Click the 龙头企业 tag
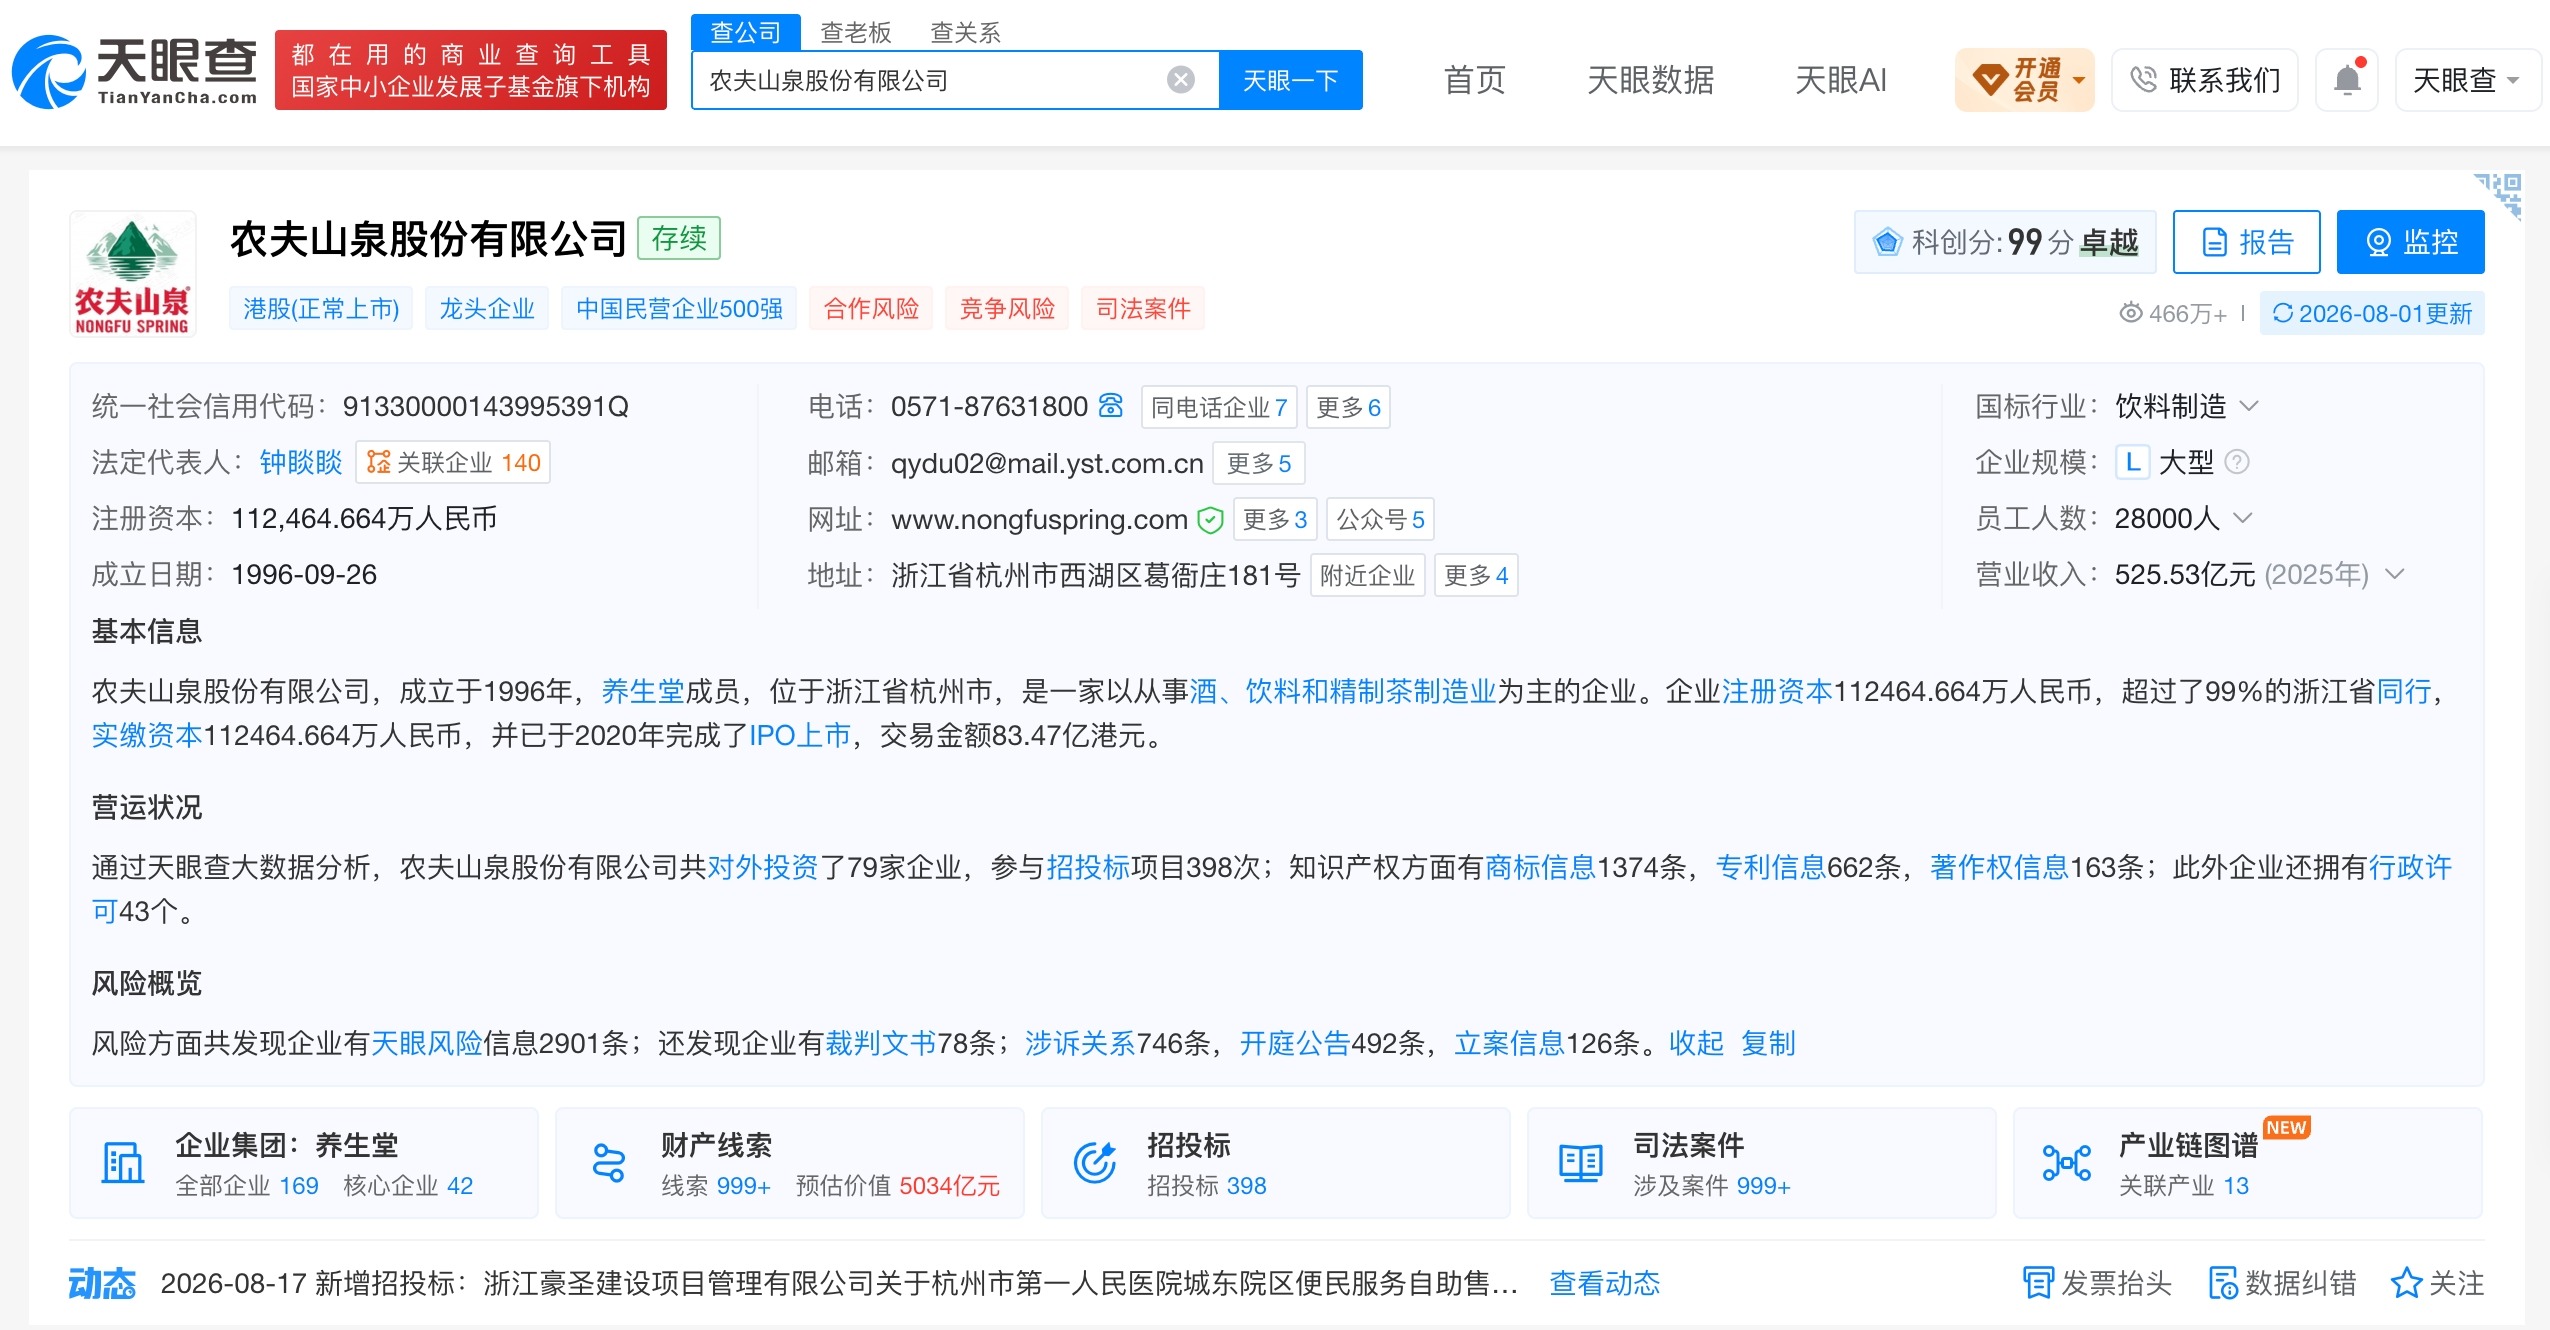 pyautogui.click(x=487, y=309)
